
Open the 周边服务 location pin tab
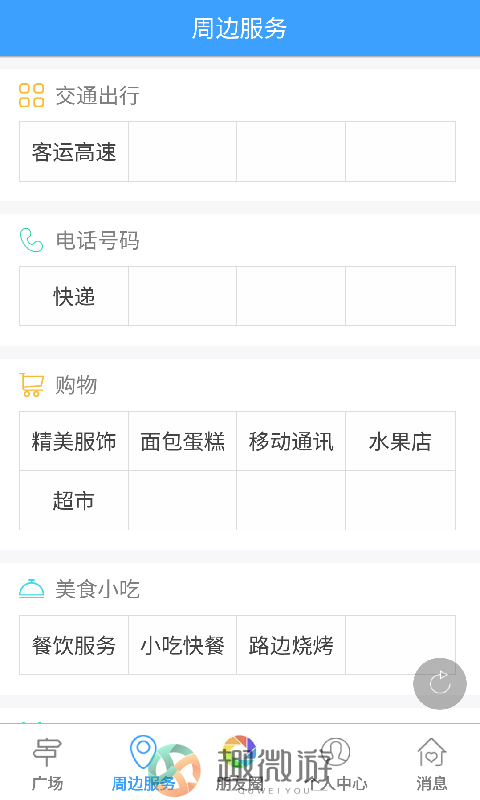[143, 764]
